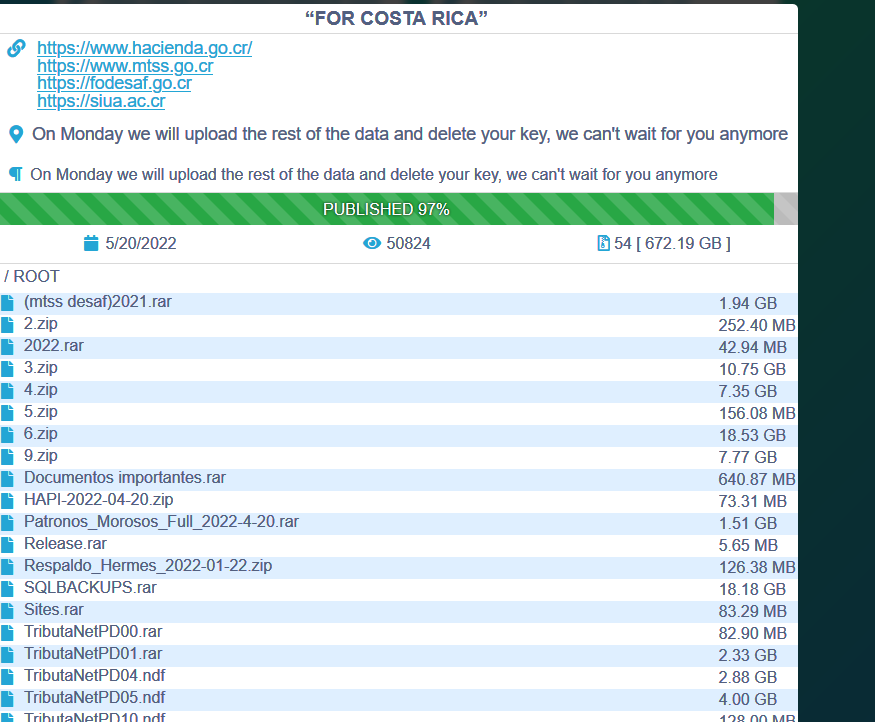Image resolution: width=875 pixels, height=722 pixels.
Task: Select the 4.zip file name
Action: coord(41,390)
